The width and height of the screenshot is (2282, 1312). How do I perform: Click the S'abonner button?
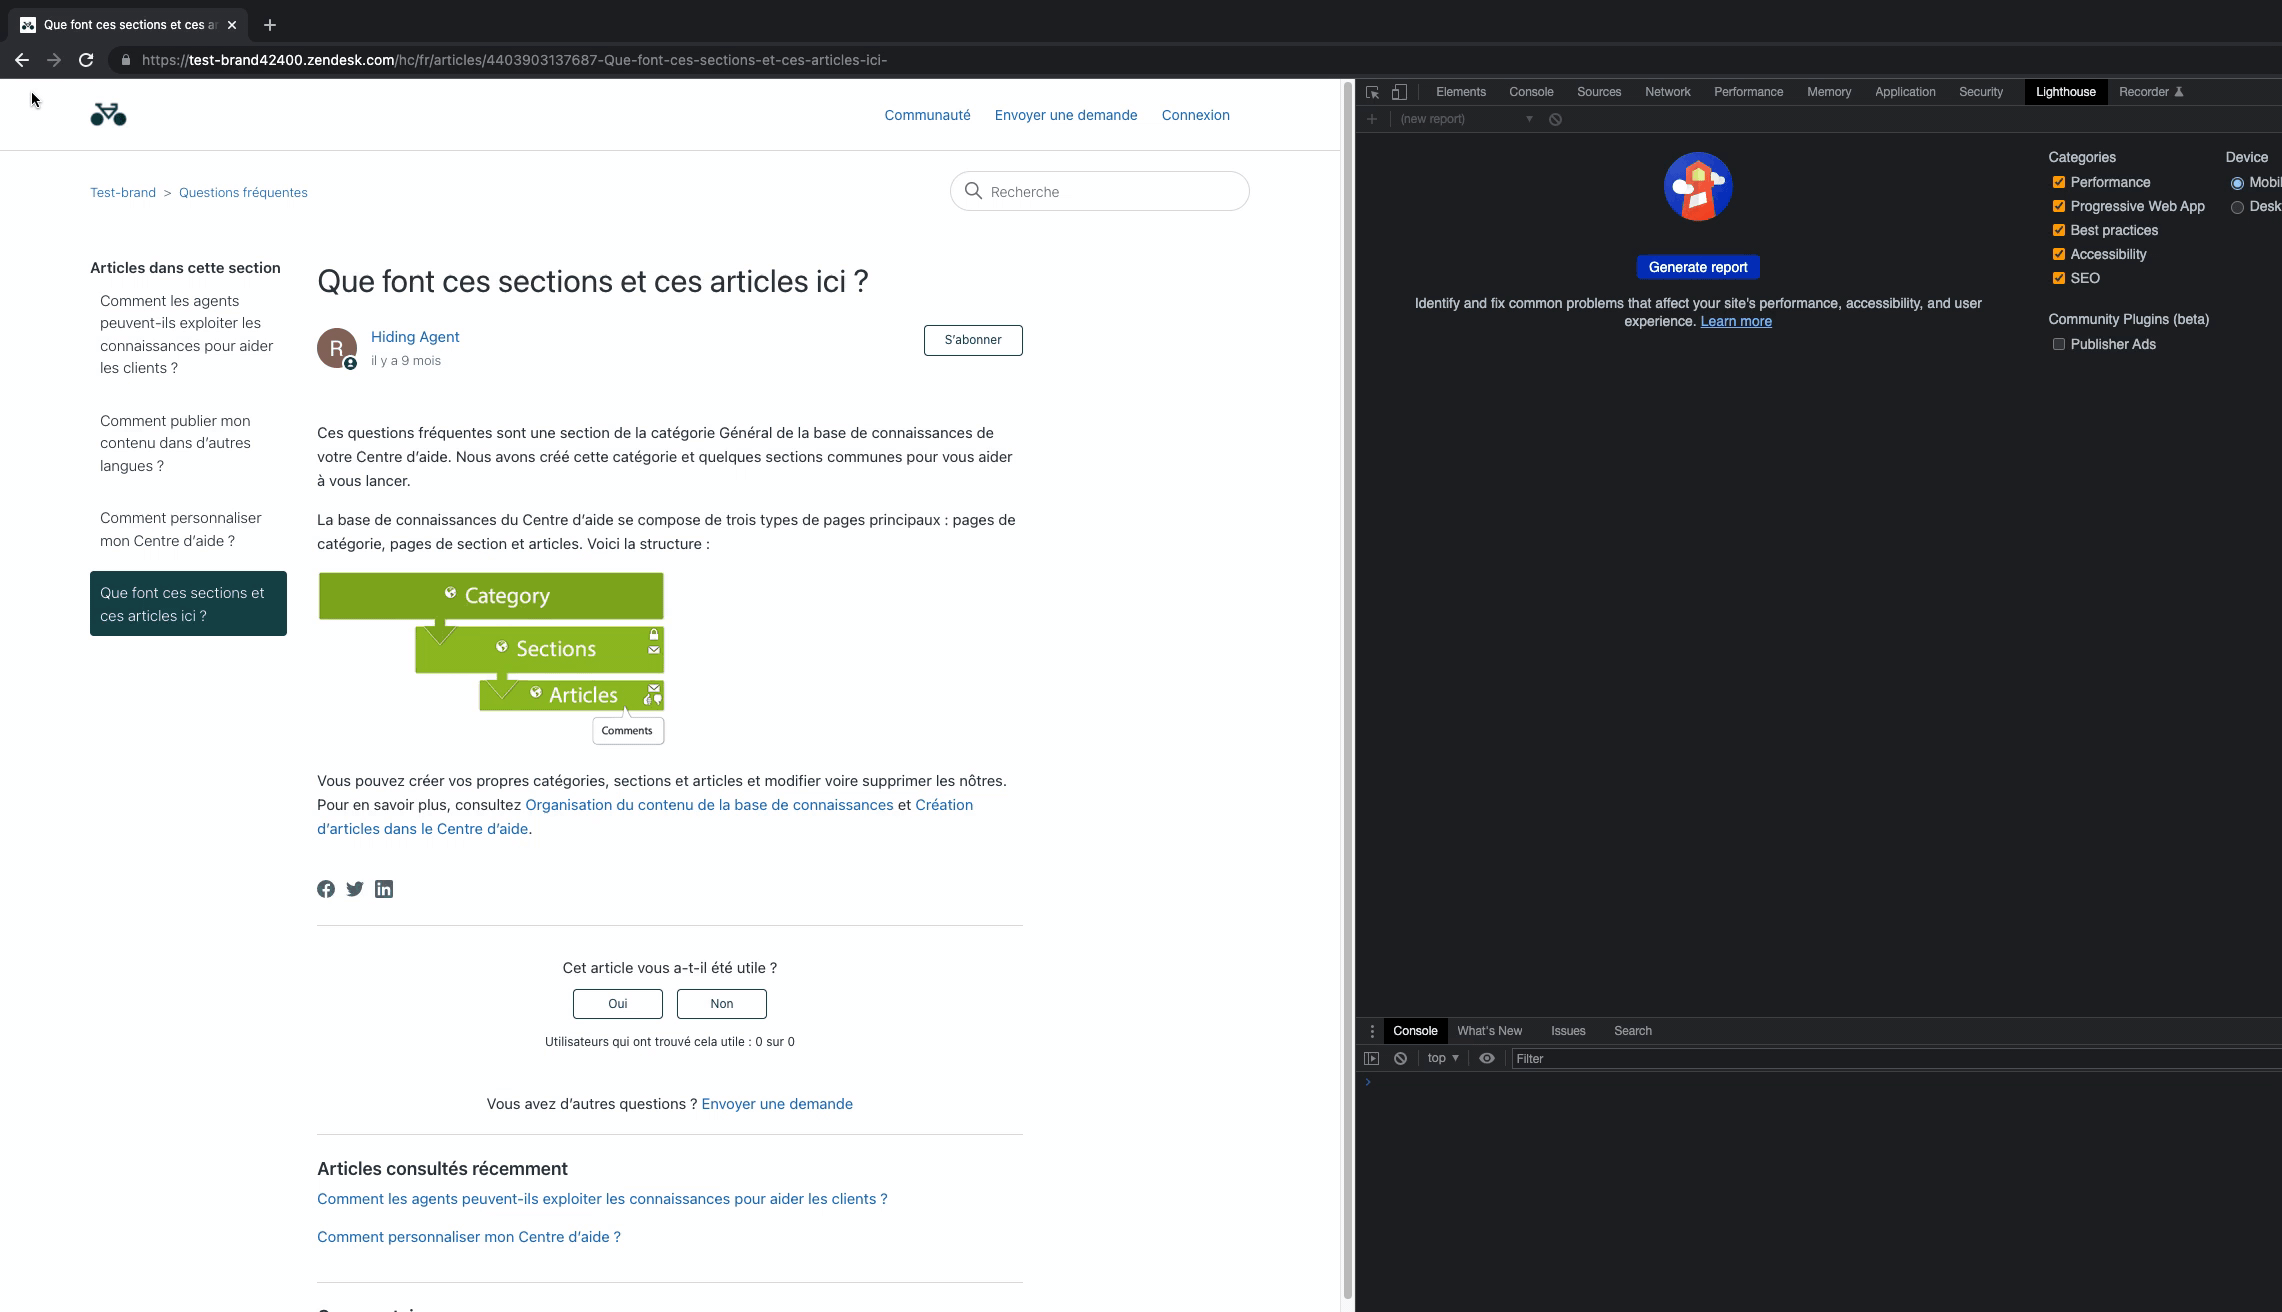pyautogui.click(x=972, y=340)
